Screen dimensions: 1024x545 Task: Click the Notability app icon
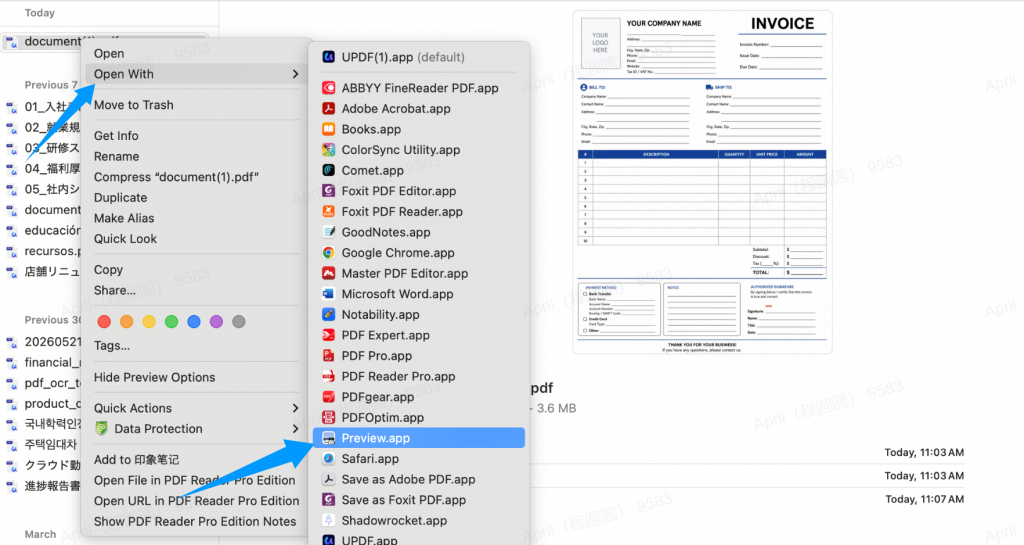pos(328,315)
